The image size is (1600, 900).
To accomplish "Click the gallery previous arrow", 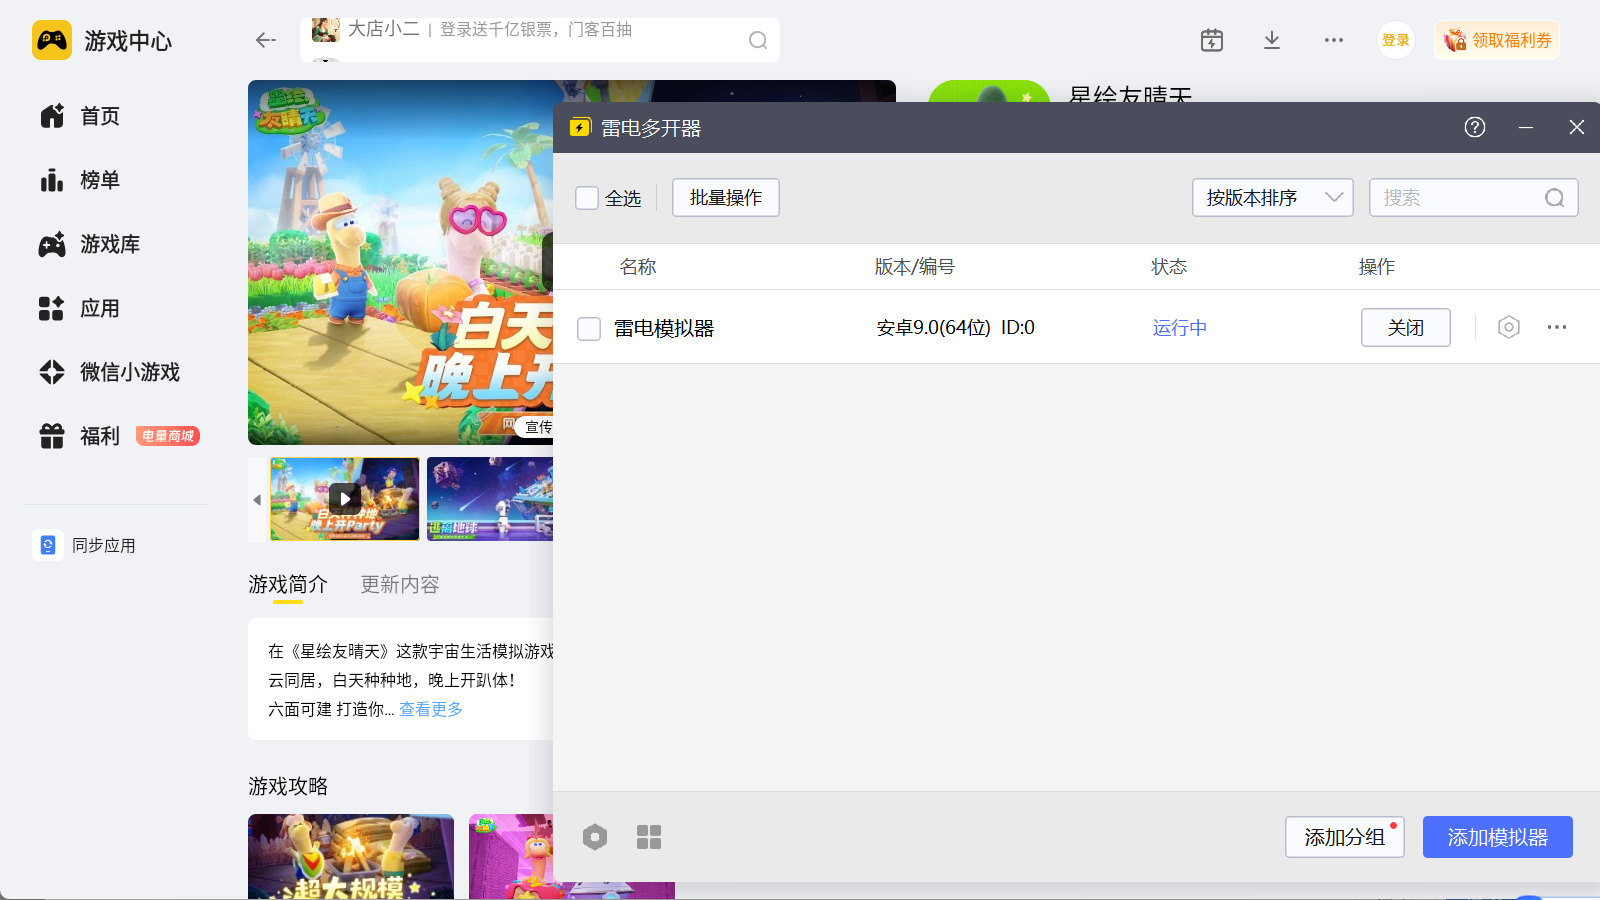I will click(x=257, y=499).
